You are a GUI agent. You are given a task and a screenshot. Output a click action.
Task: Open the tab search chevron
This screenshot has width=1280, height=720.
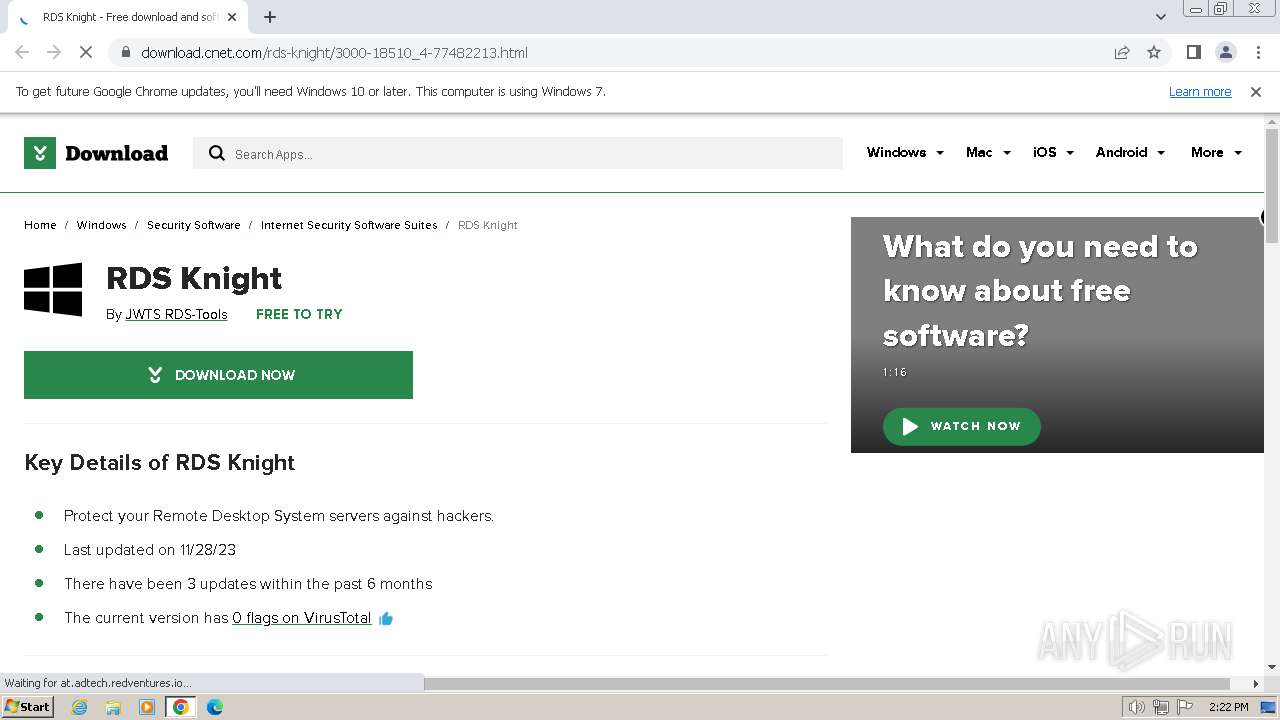pyautogui.click(x=1160, y=17)
